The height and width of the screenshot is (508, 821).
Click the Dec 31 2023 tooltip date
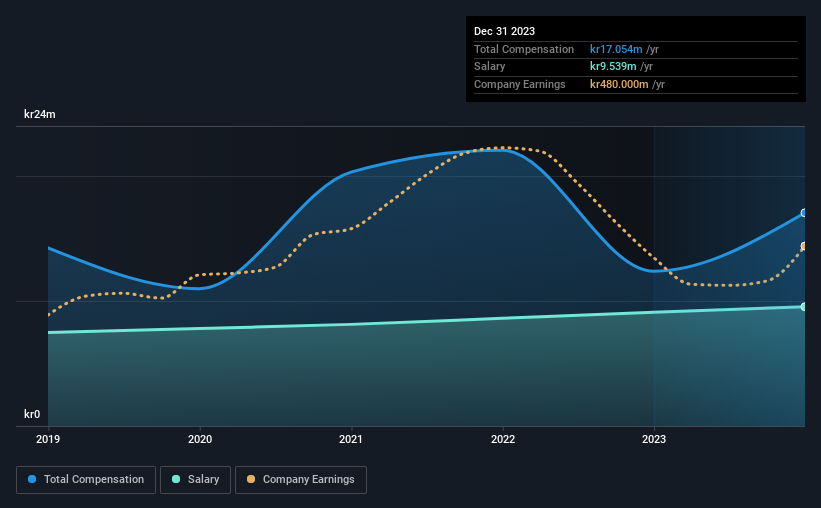(504, 31)
